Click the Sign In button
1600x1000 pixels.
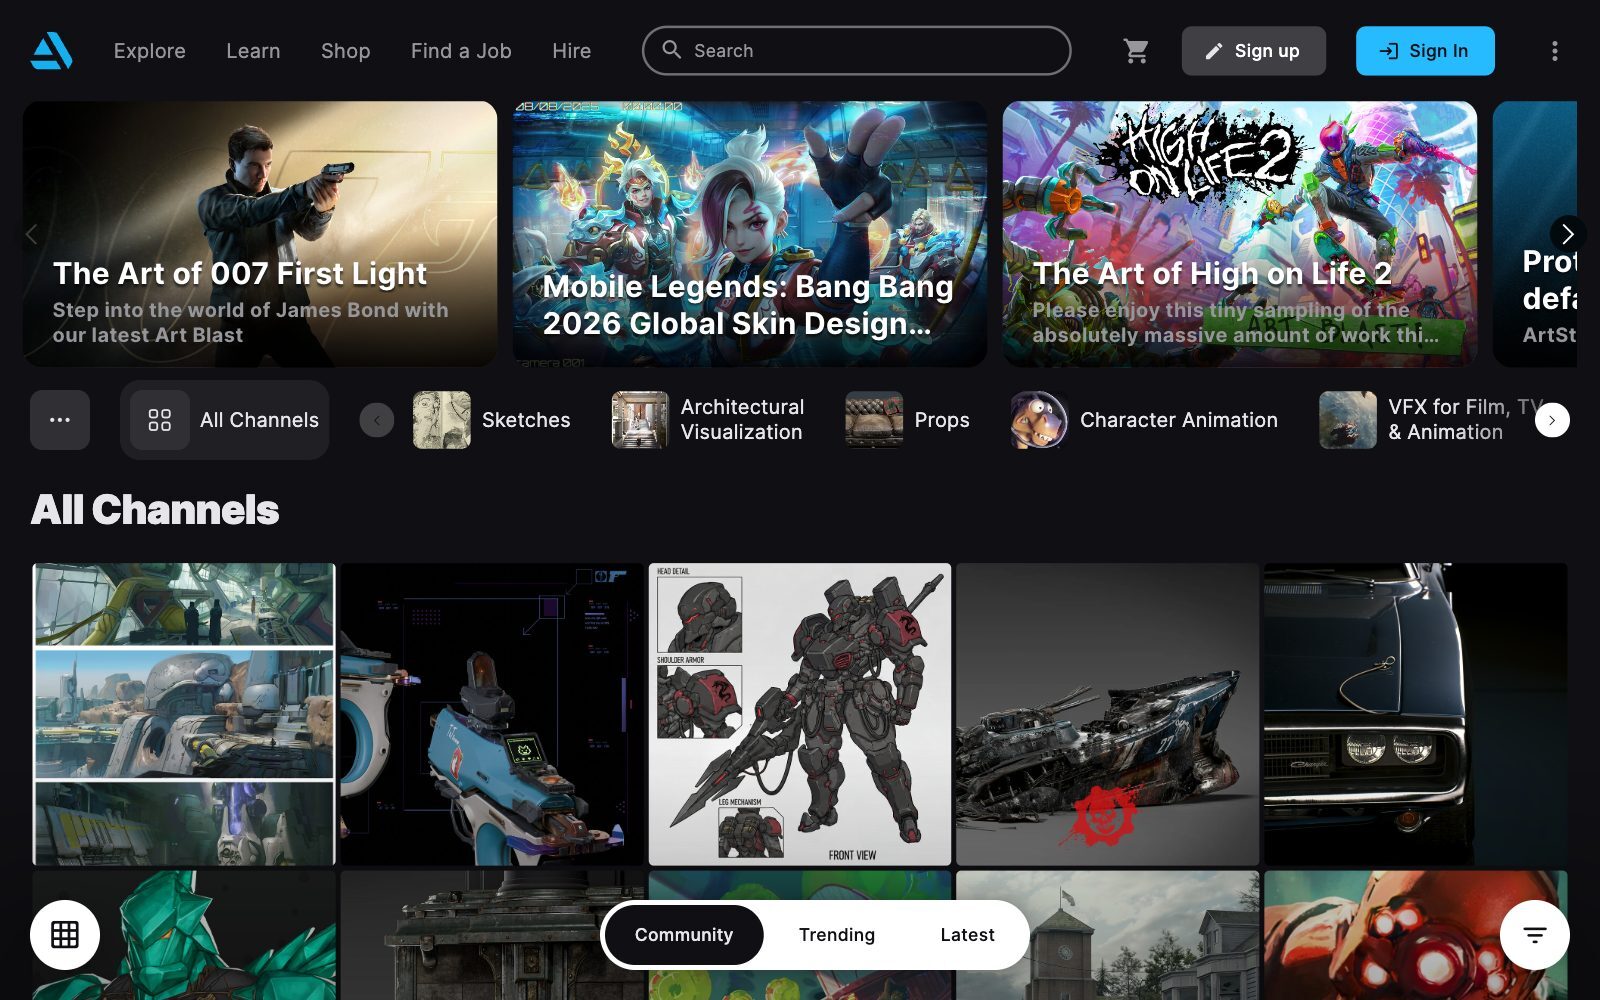(1425, 51)
